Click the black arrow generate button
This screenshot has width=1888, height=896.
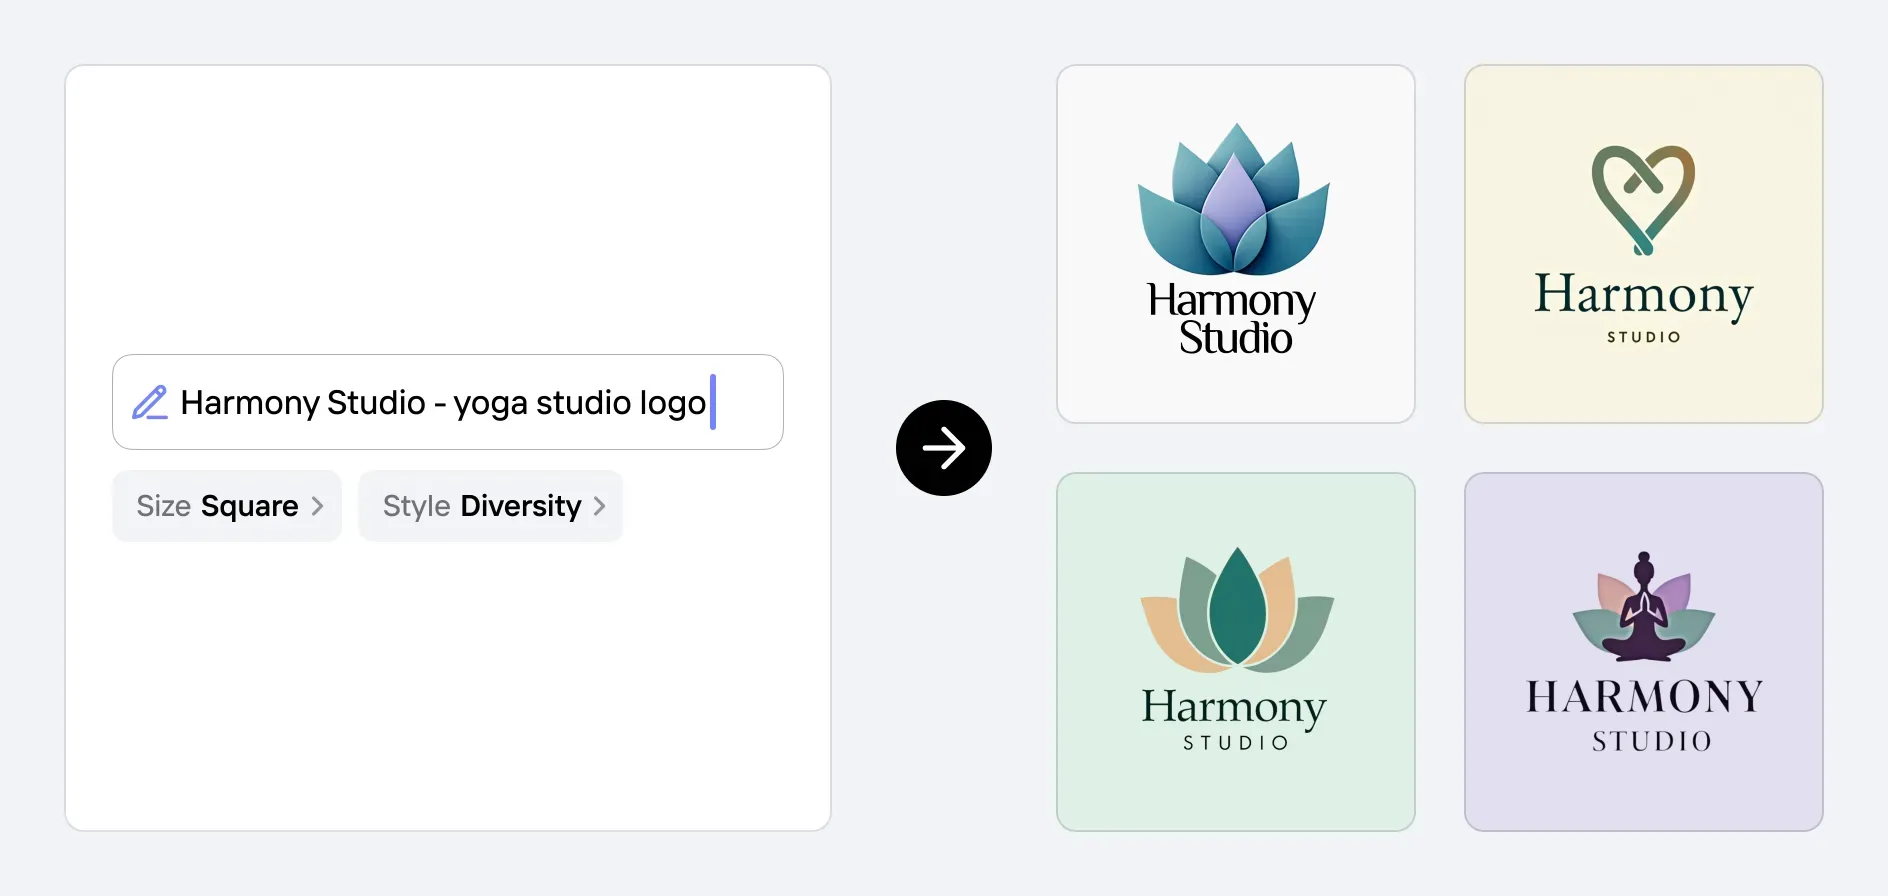click(x=943, y=448)
